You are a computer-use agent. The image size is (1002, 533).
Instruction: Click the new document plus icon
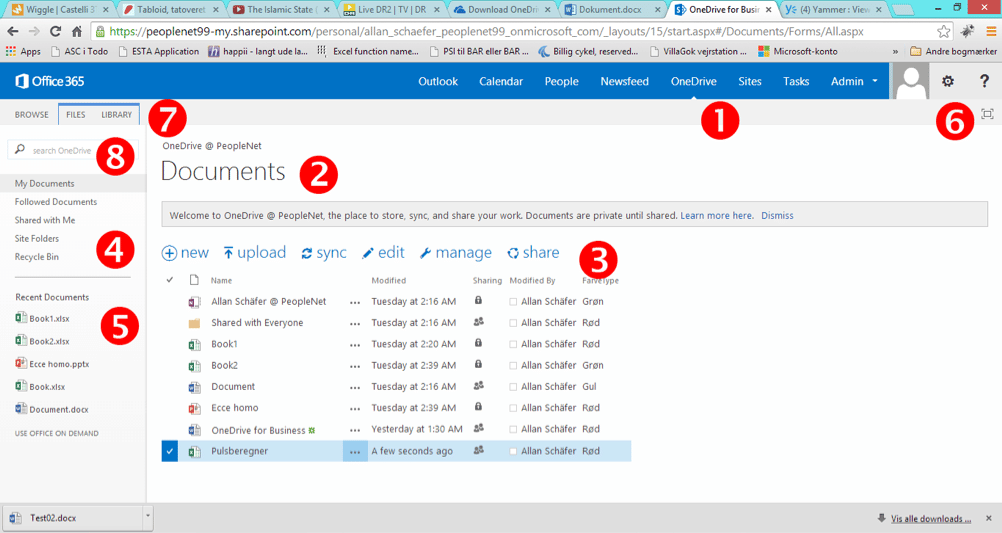coord(170,253)
